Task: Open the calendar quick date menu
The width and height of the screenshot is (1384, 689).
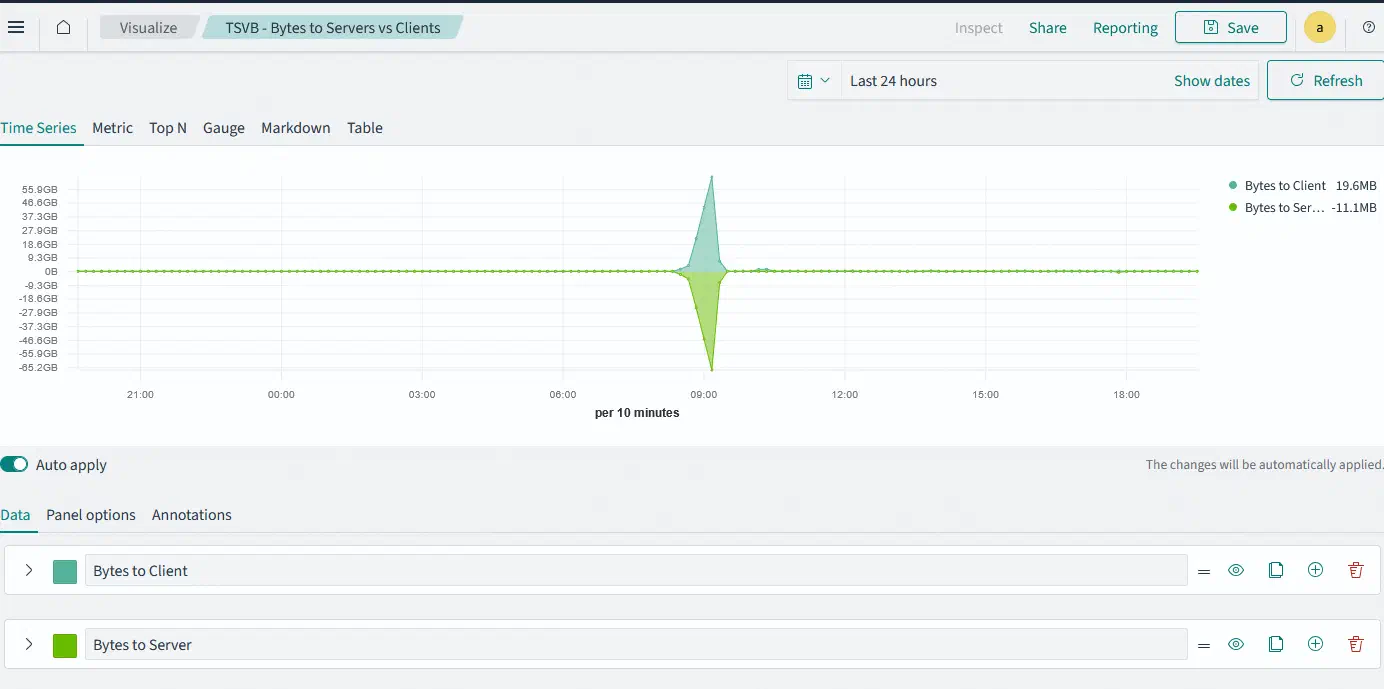Action: click(x=815, y=81)
